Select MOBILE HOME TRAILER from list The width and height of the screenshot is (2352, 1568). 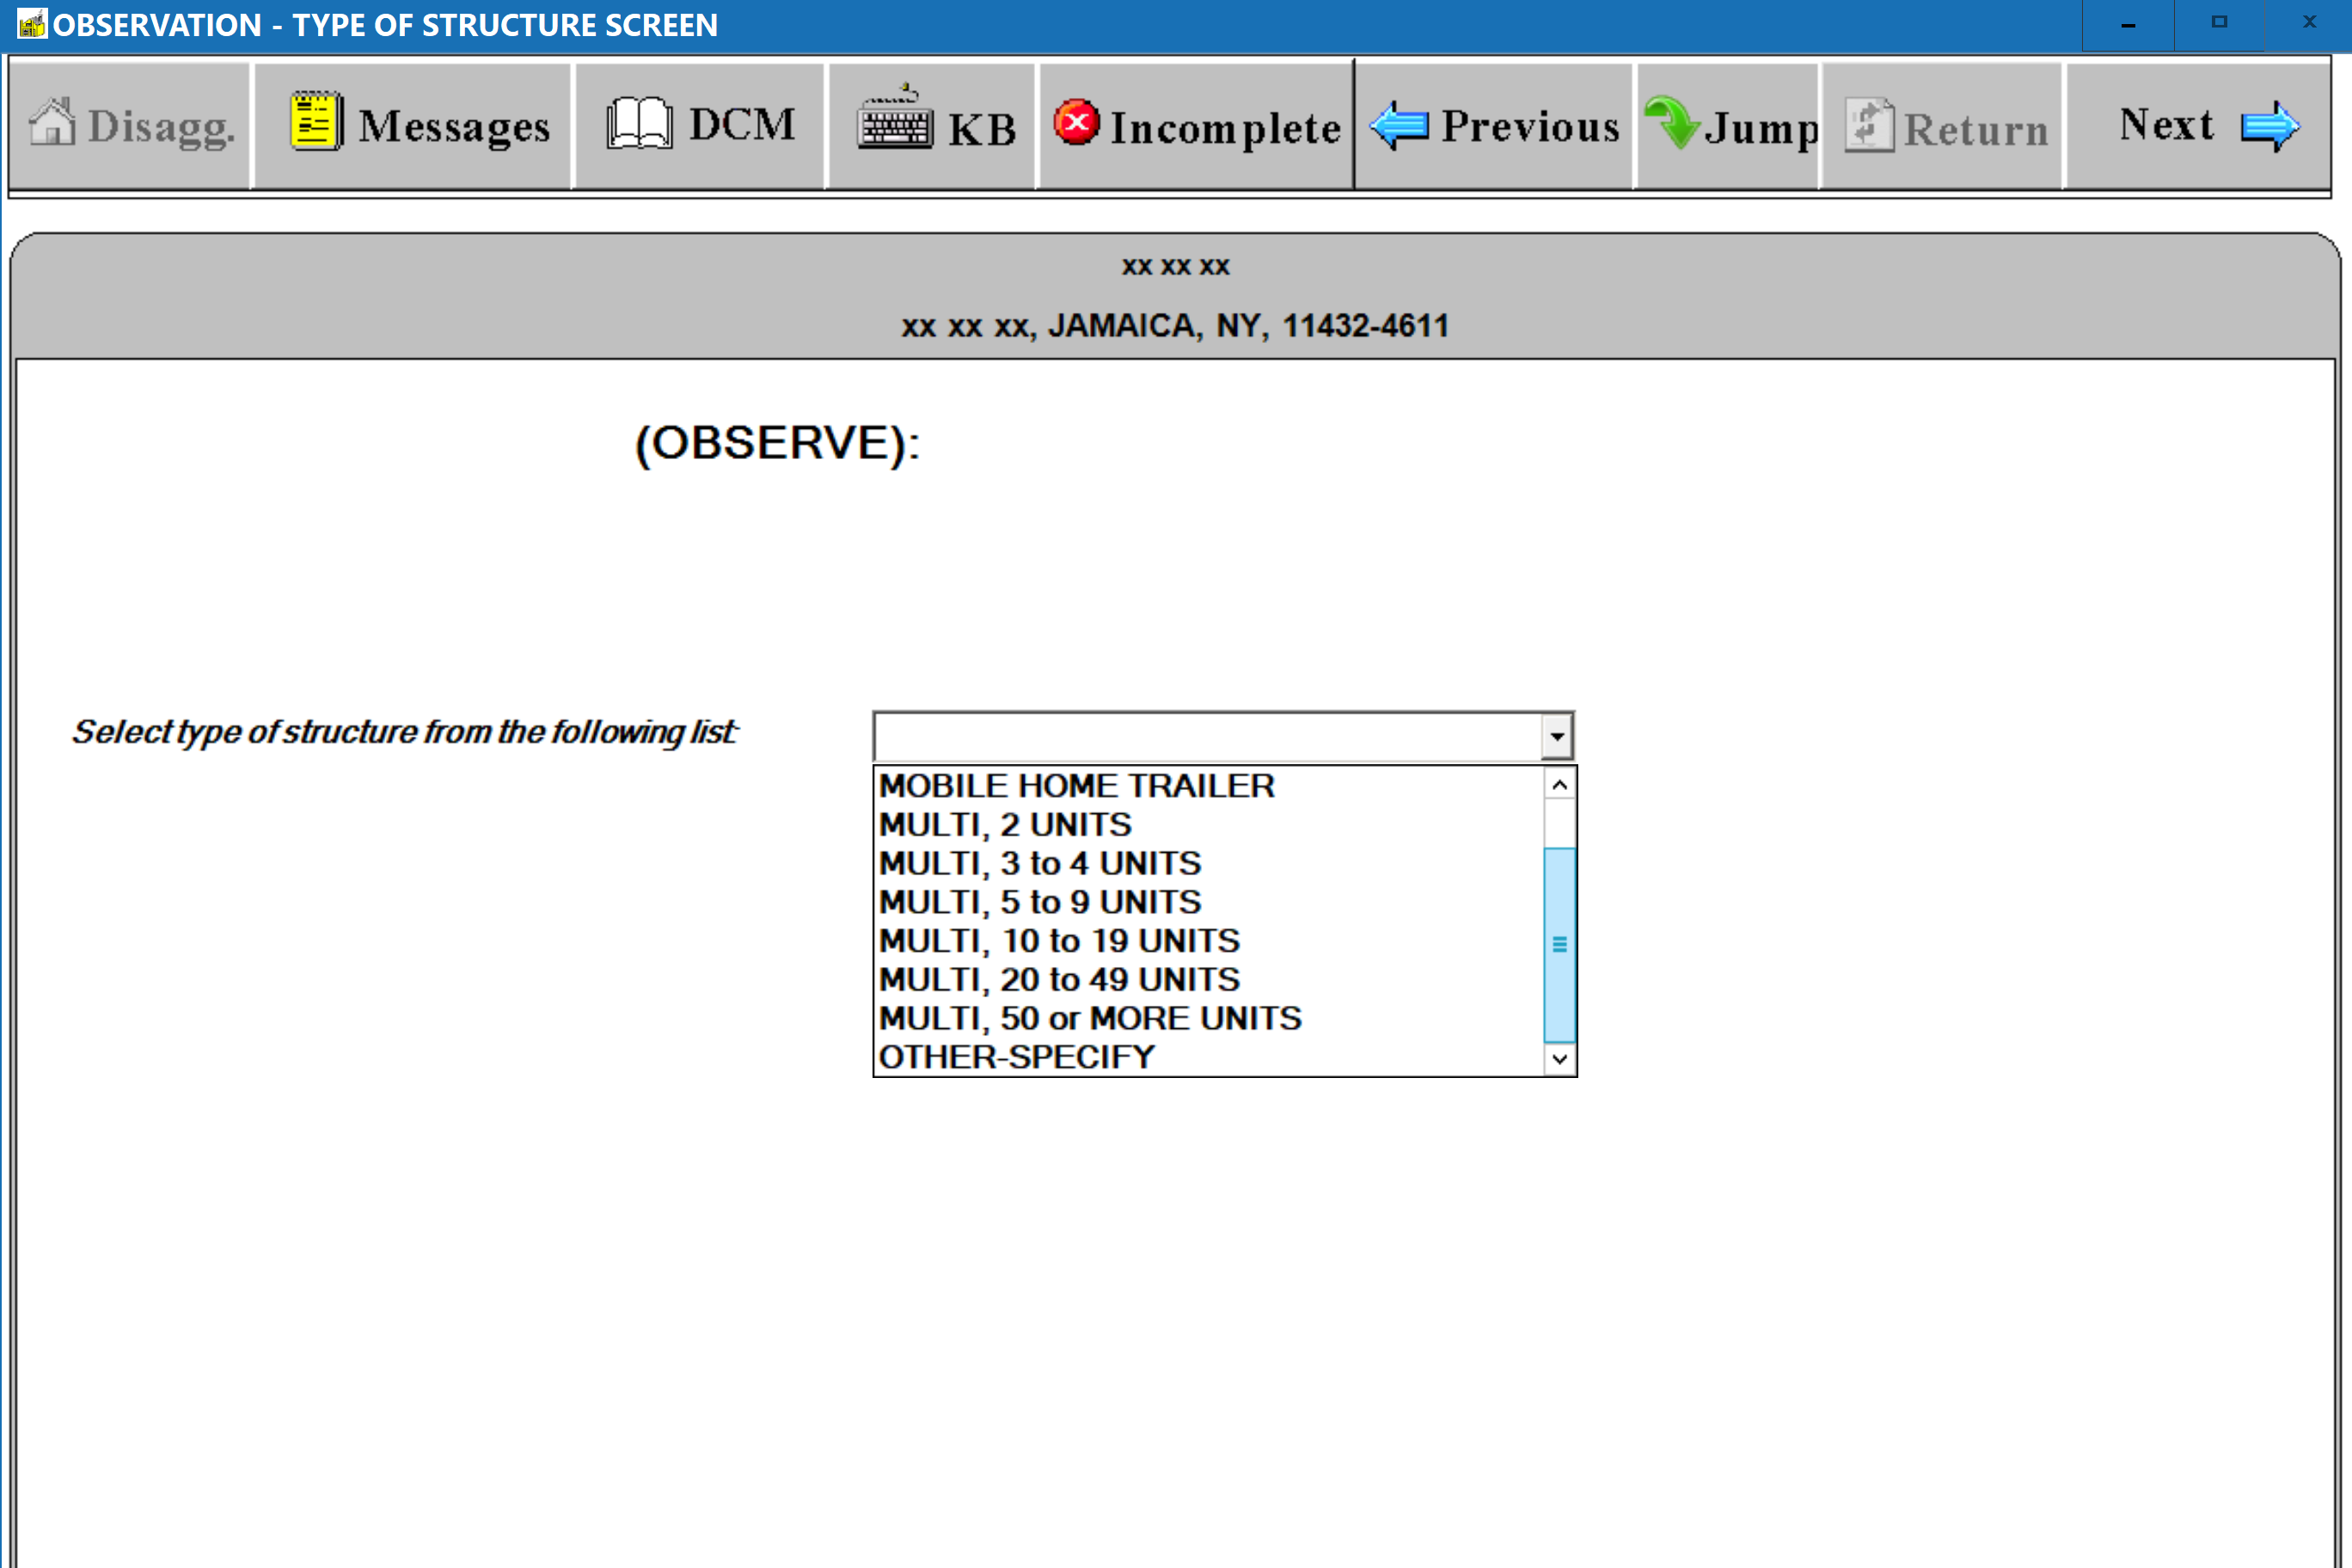pyautogui.click(x=1076, y=786)
